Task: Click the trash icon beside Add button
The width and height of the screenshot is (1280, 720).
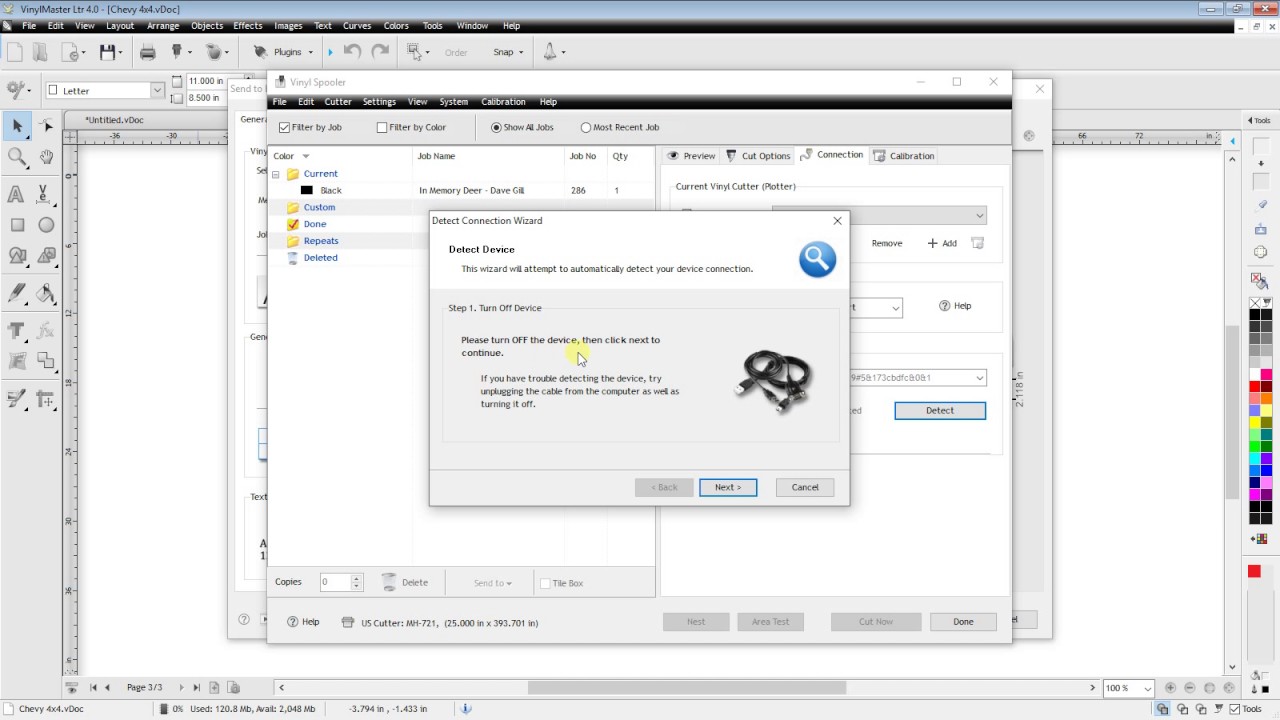Action: tap(978, 243)
